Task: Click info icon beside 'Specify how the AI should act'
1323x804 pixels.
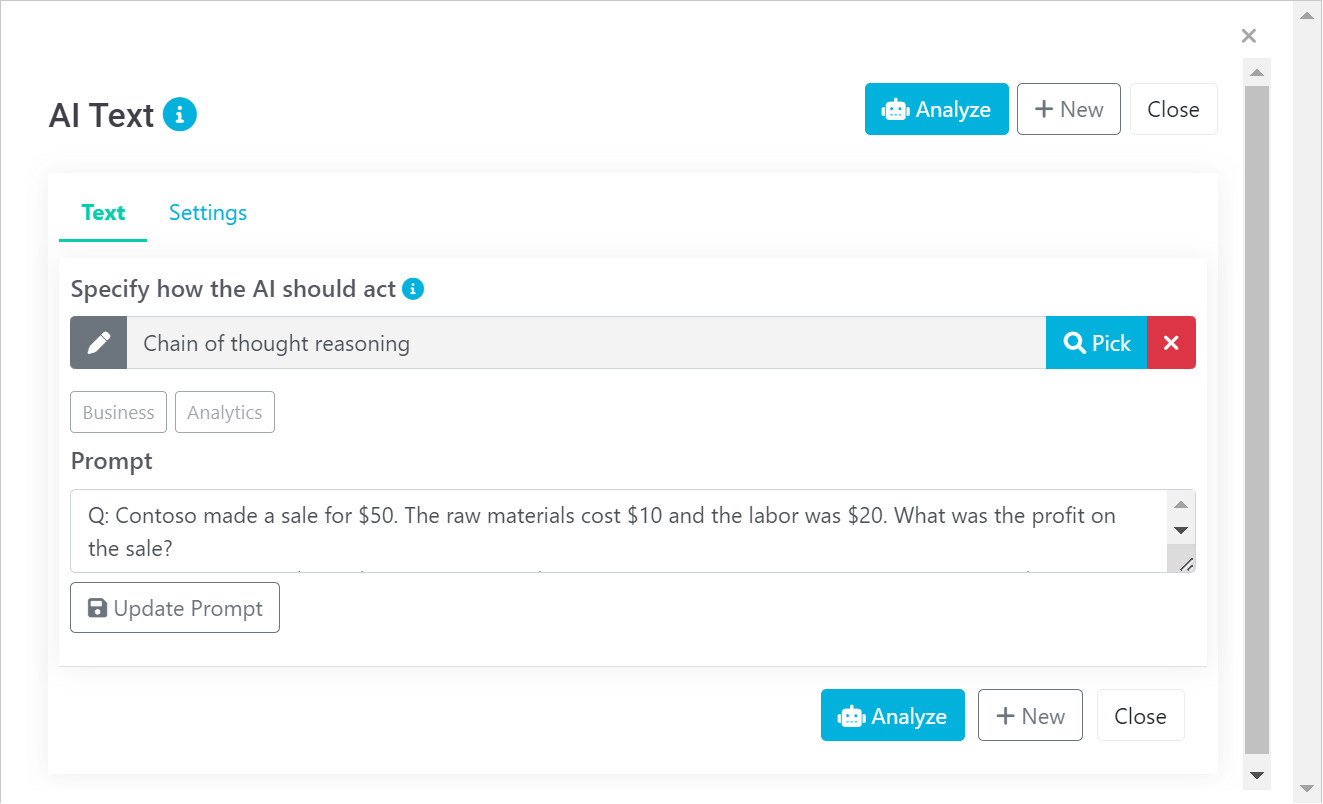Action: [x=412, y=289]
